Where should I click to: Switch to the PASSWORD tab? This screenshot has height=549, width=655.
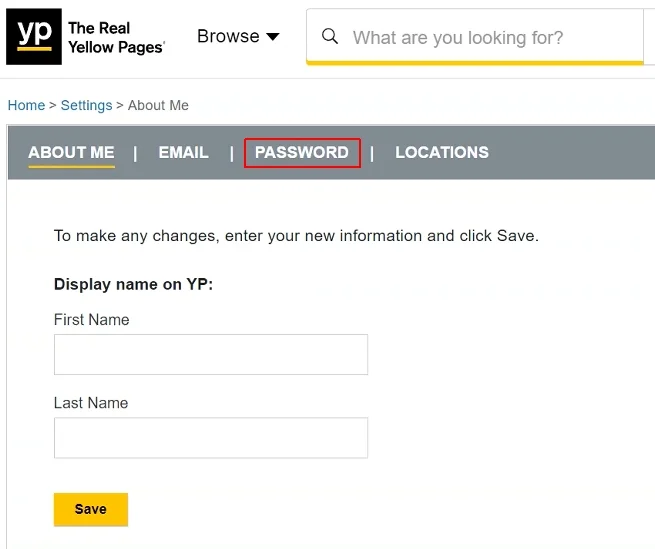pyautogui.click(x=302, y=153)
